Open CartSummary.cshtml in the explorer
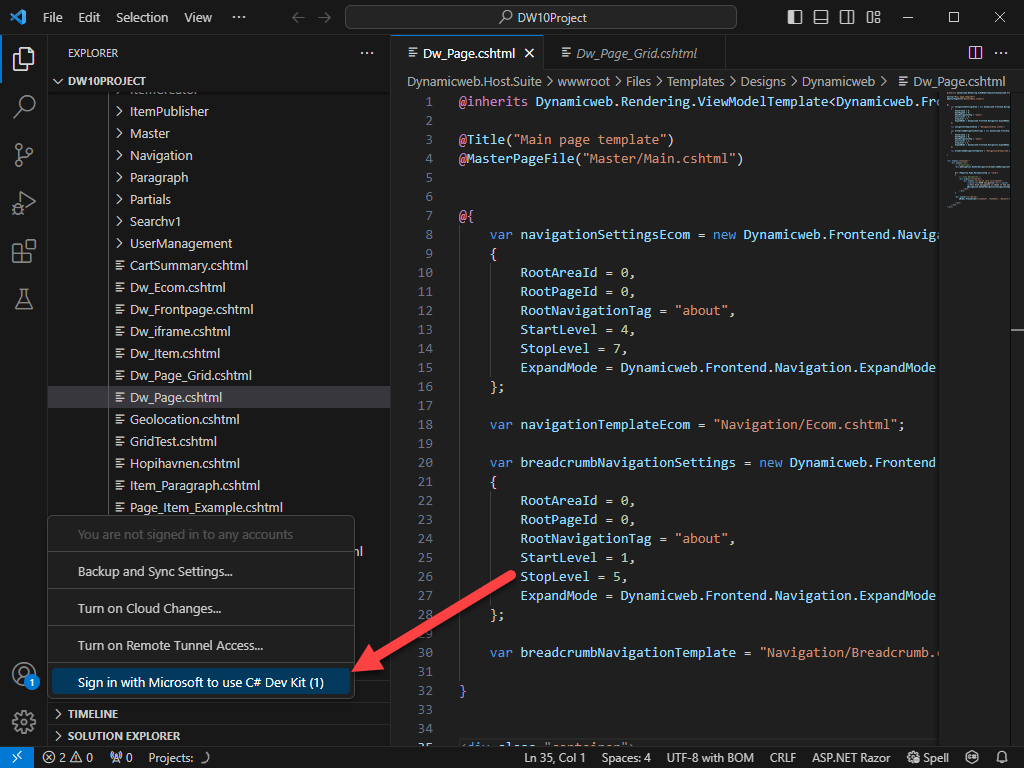 tap(189, 265)
